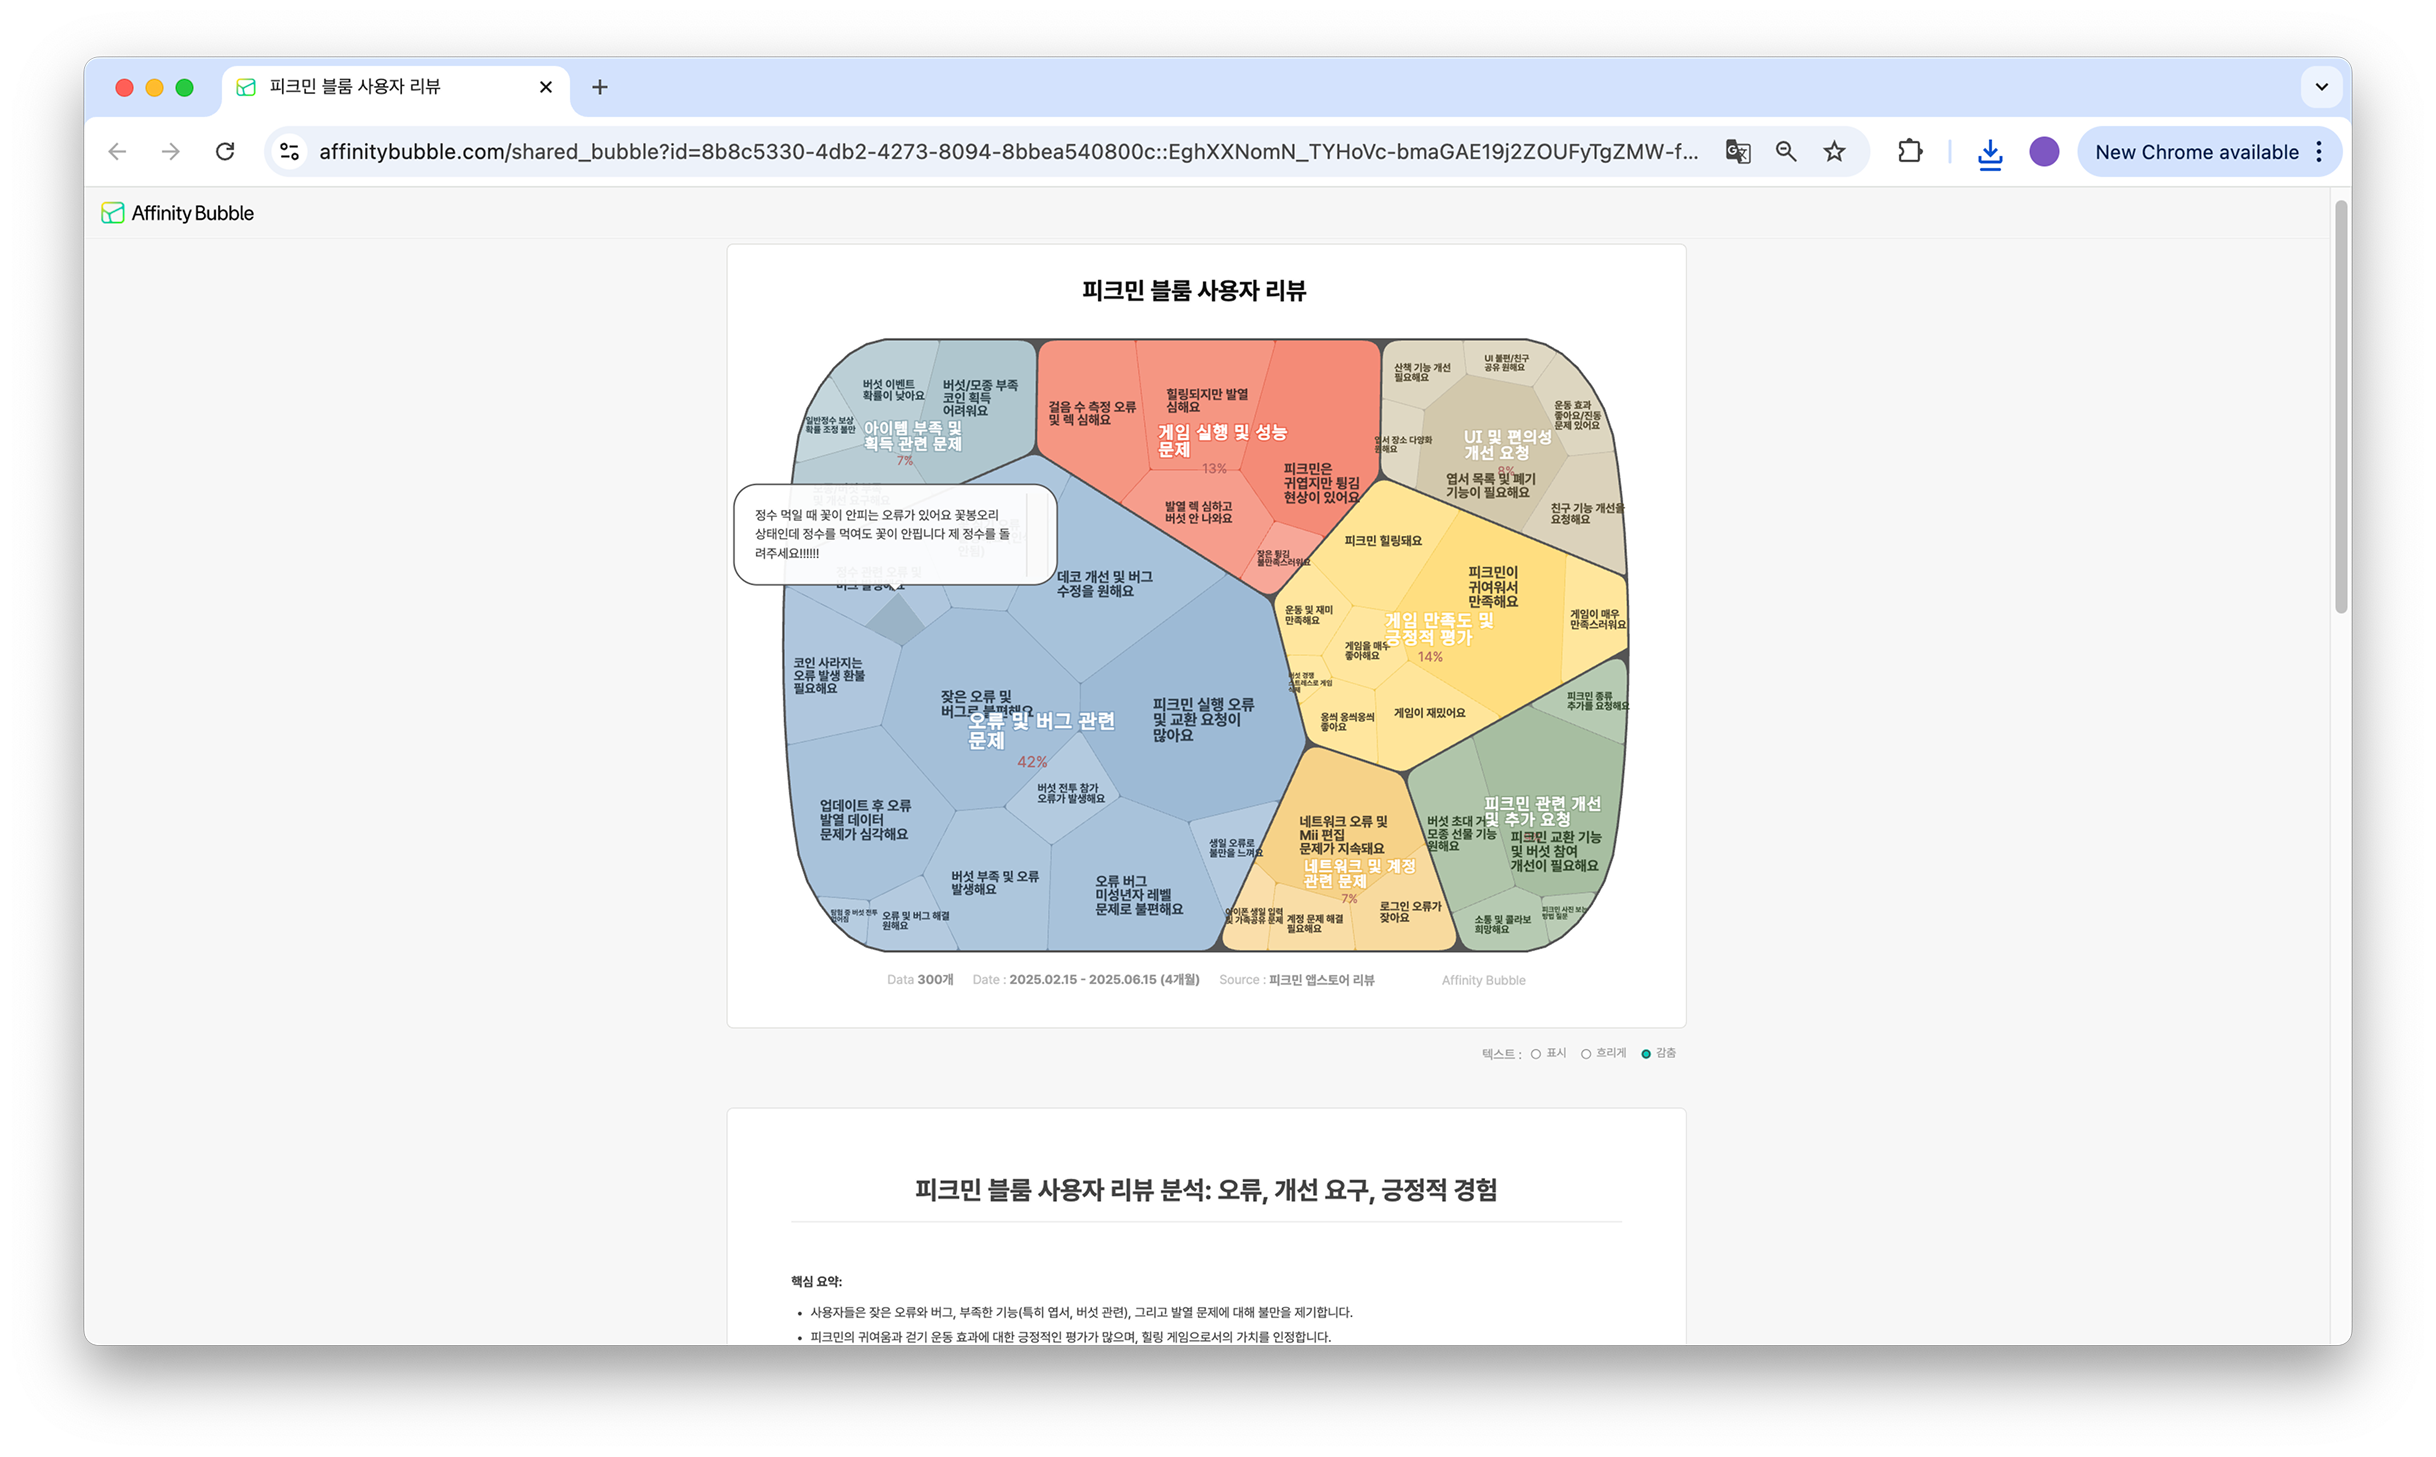
Task: Select the 표시 text radio option
Action: pyautogui.click(x=1536, y=1054)
